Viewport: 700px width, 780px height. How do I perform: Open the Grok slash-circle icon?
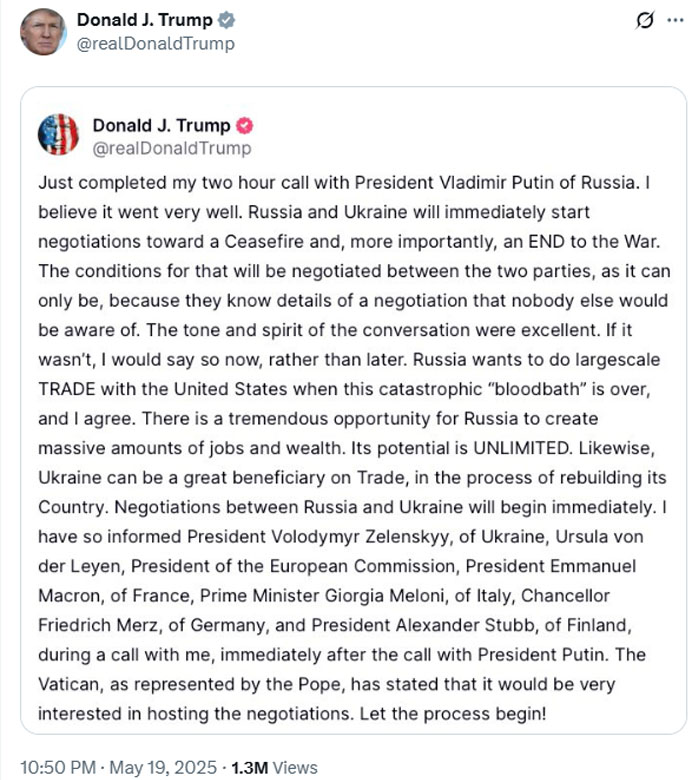(646, 21)
